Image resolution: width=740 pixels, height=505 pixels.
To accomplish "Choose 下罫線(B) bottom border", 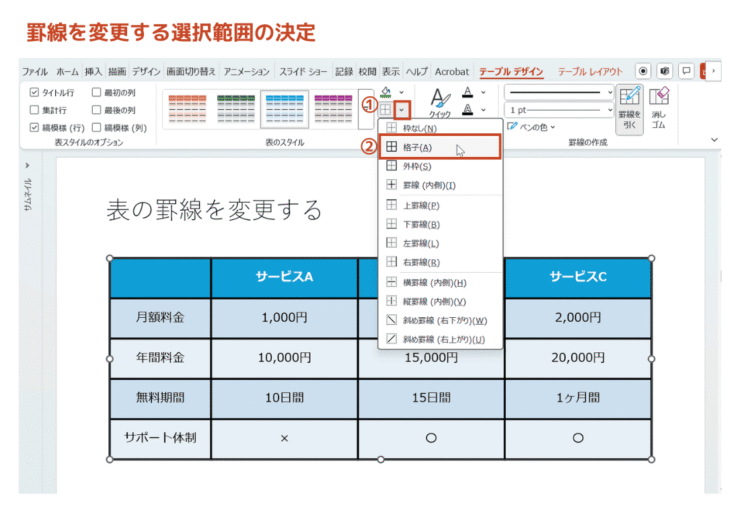I will (439, 224).
